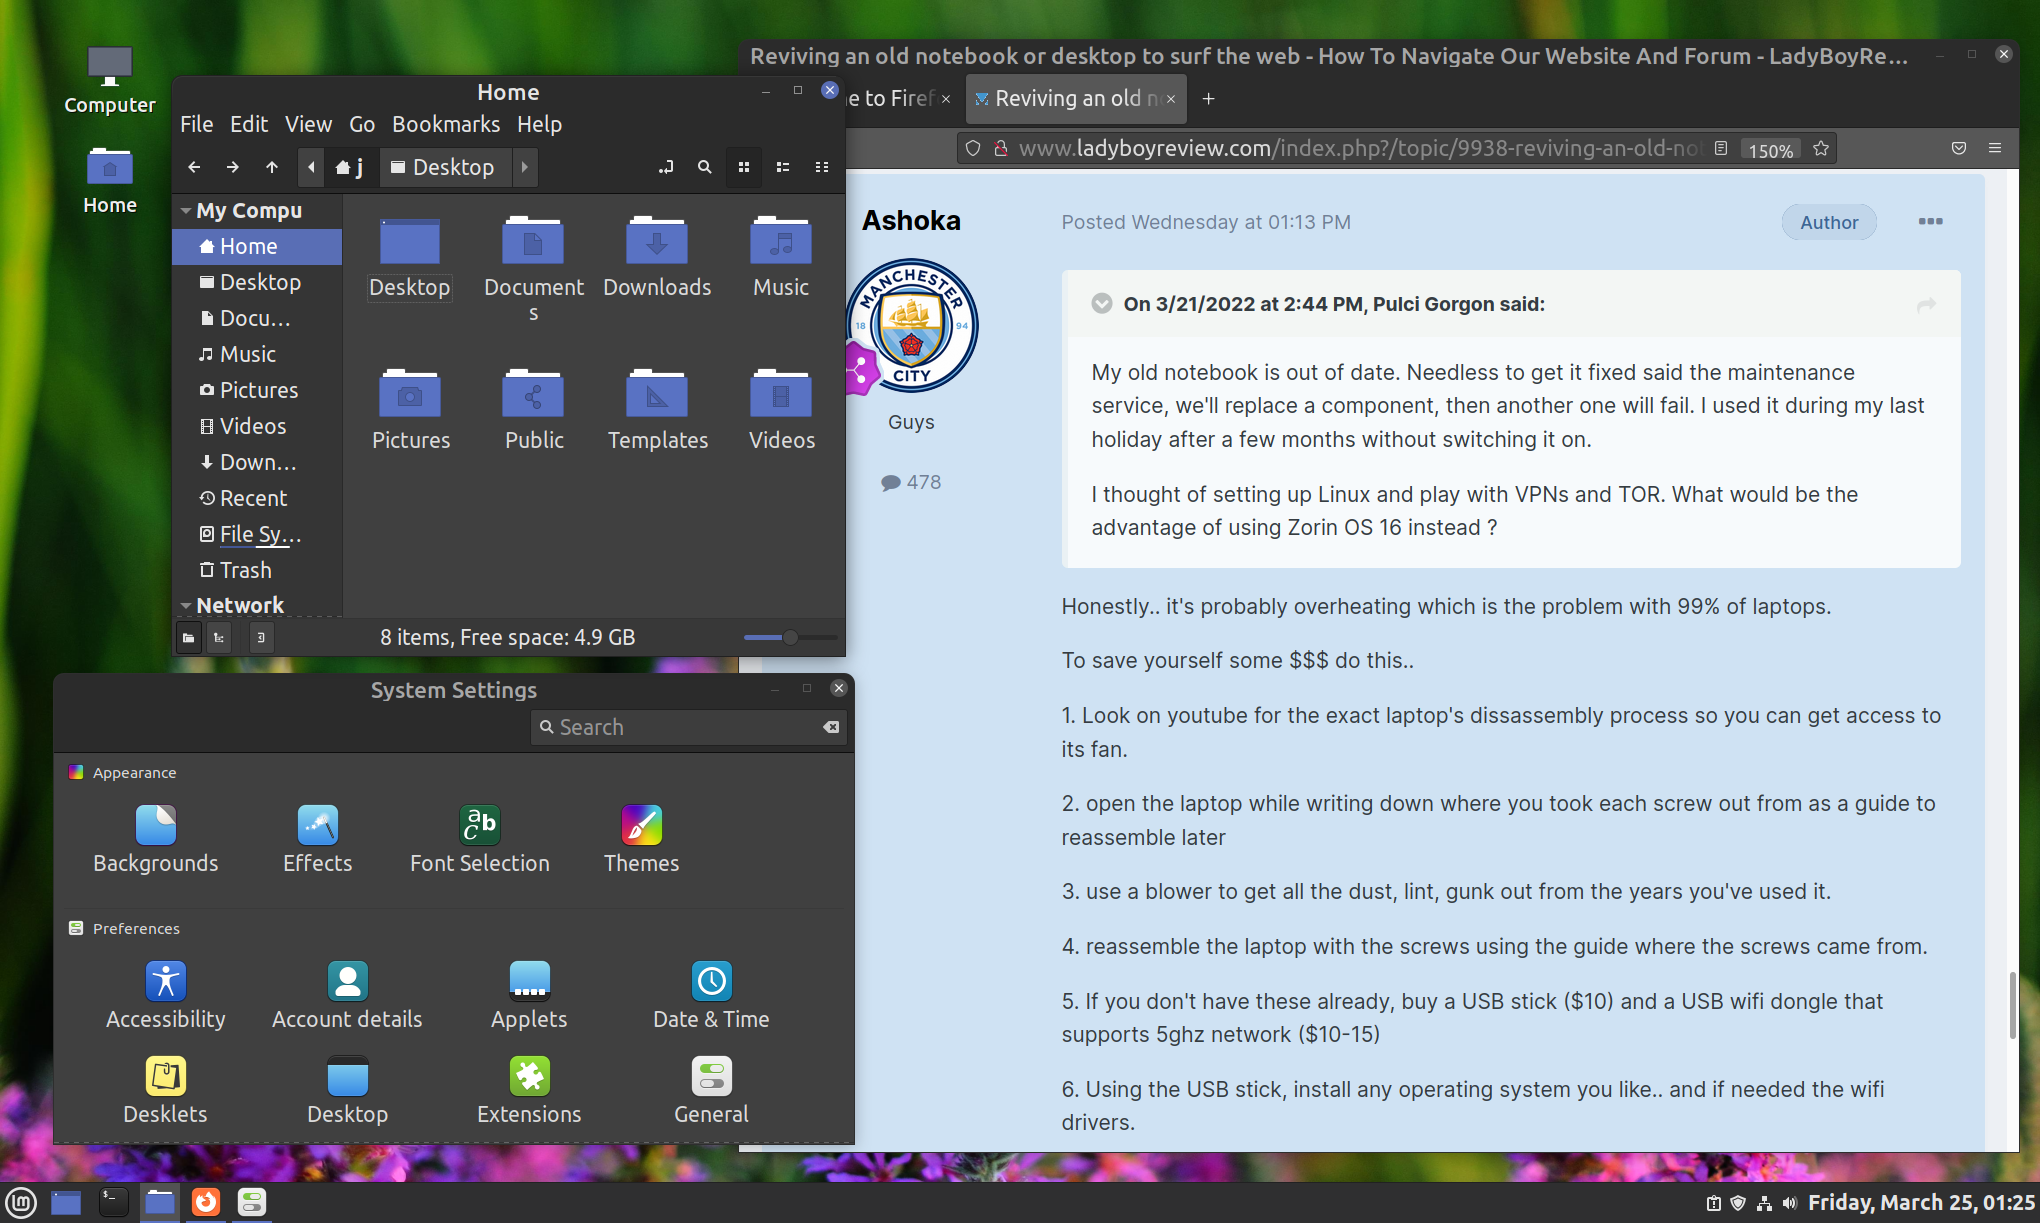Open file manager search tool
This screenshot has height=1223, width=2040.
click(x=705, y=167)
